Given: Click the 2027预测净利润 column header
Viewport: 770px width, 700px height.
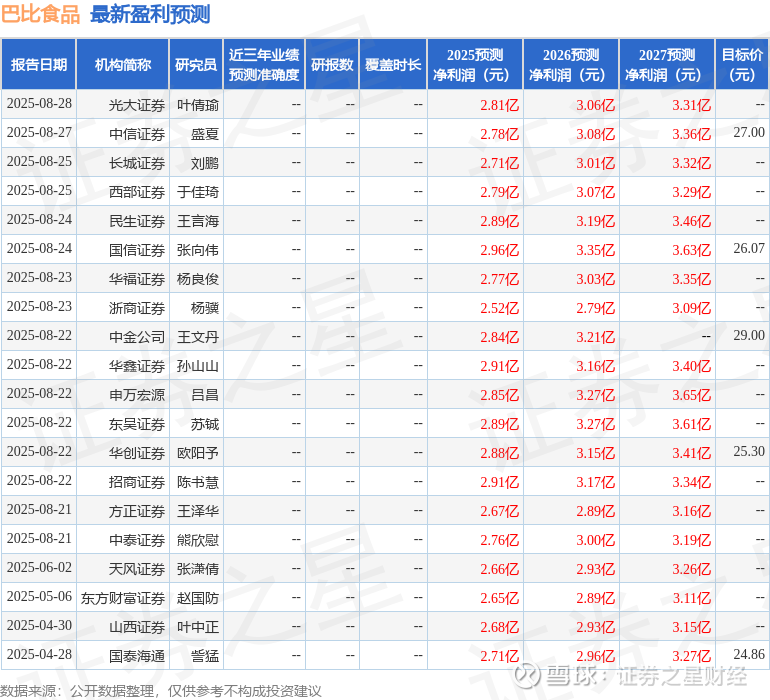Looking at the screenshot, I should pos(667,64).
